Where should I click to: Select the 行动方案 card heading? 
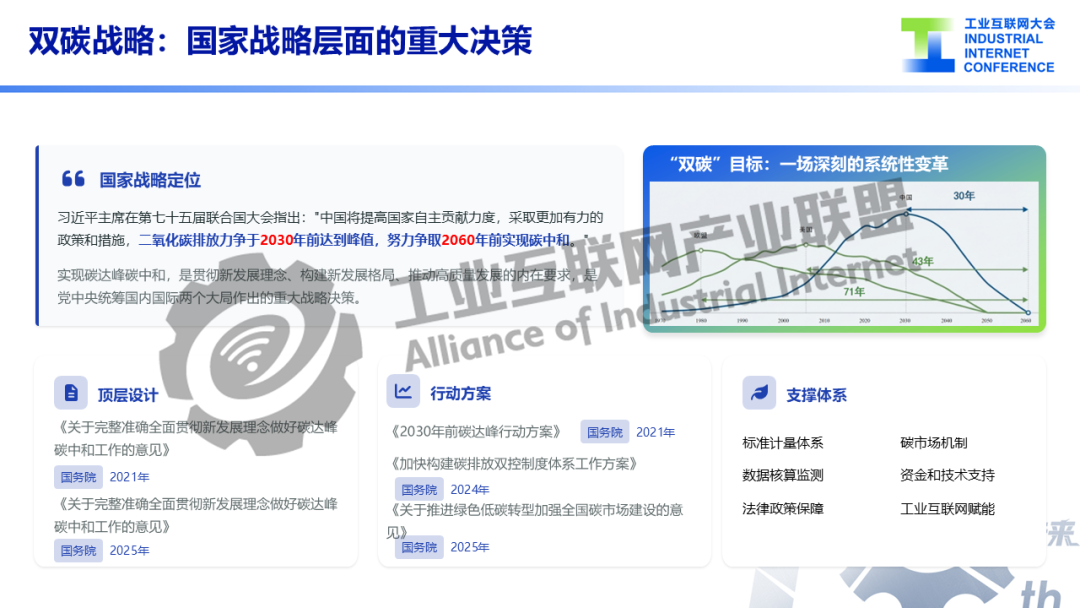click(x=461, y=394)
